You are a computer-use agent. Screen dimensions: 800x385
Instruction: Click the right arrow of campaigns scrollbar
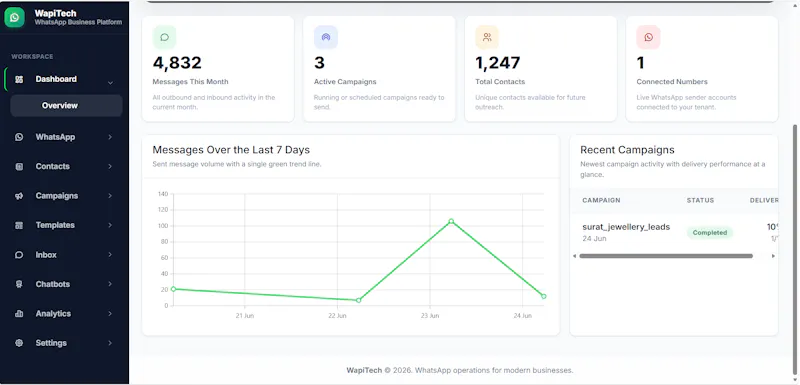[773, 256]
